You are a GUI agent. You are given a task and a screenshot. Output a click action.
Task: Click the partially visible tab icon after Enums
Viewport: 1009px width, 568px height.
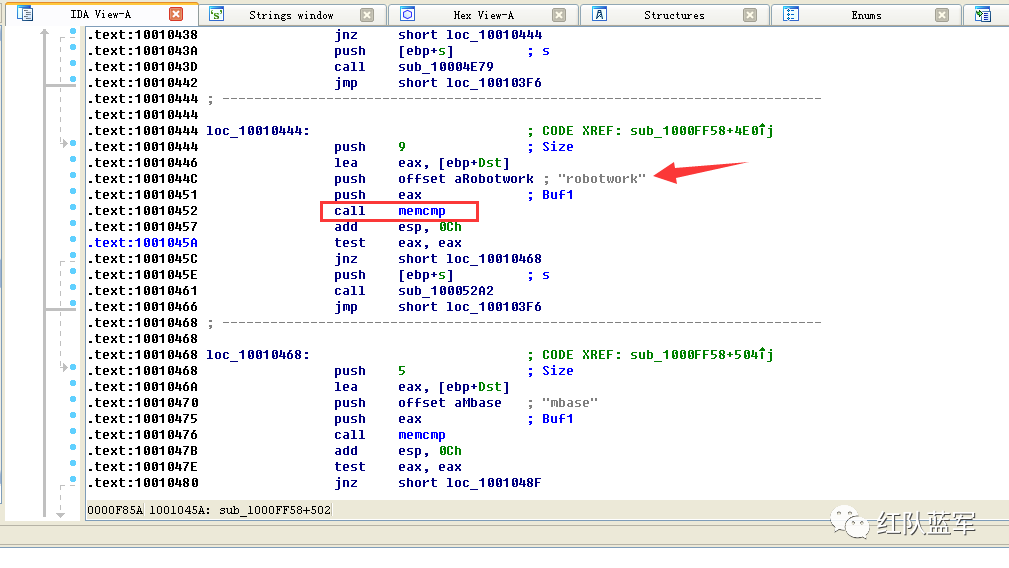tap(983, 15)
